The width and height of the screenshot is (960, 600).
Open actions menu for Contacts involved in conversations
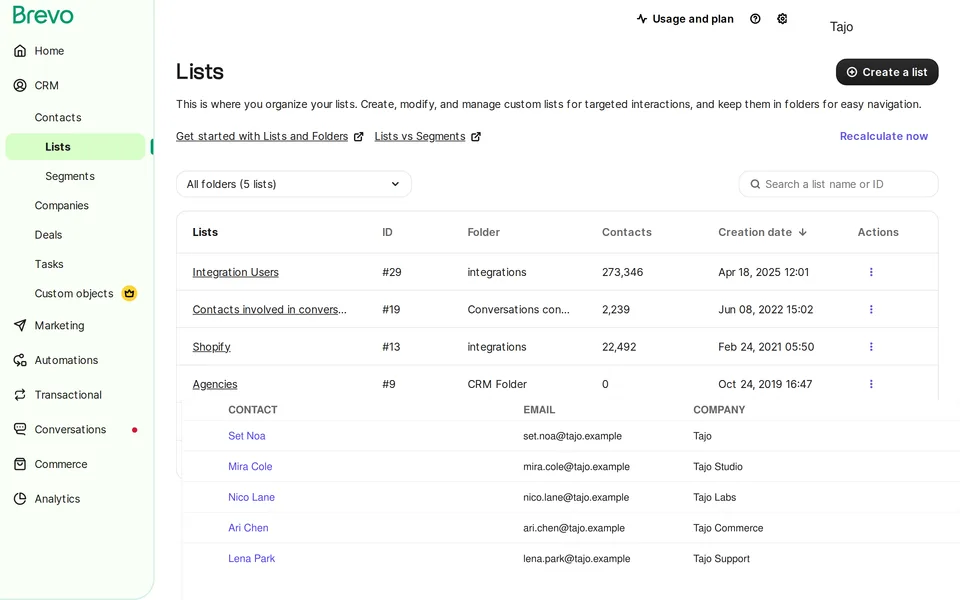coord(871,309)
